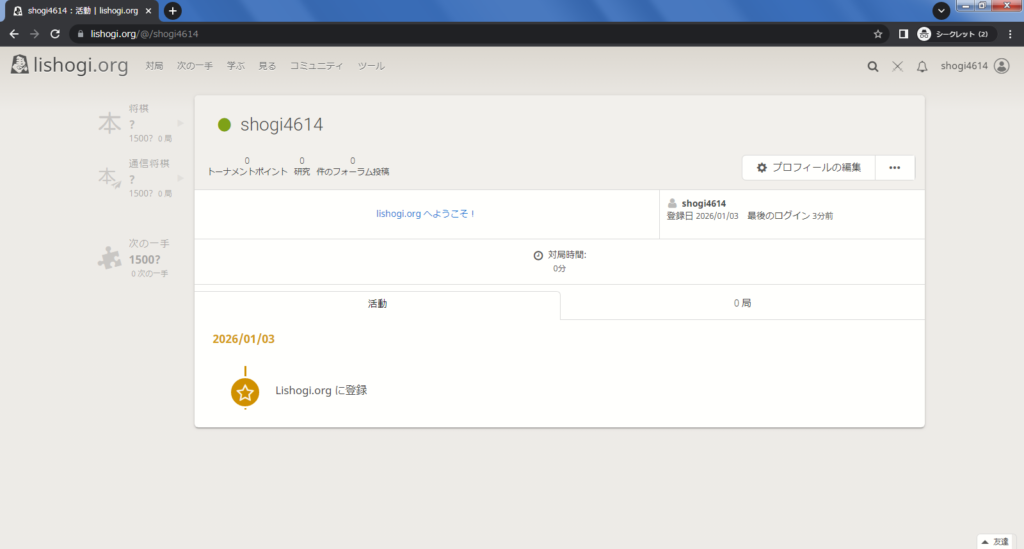
Task: Open the コミュニティ menu
Action: [x=316, y=66]
